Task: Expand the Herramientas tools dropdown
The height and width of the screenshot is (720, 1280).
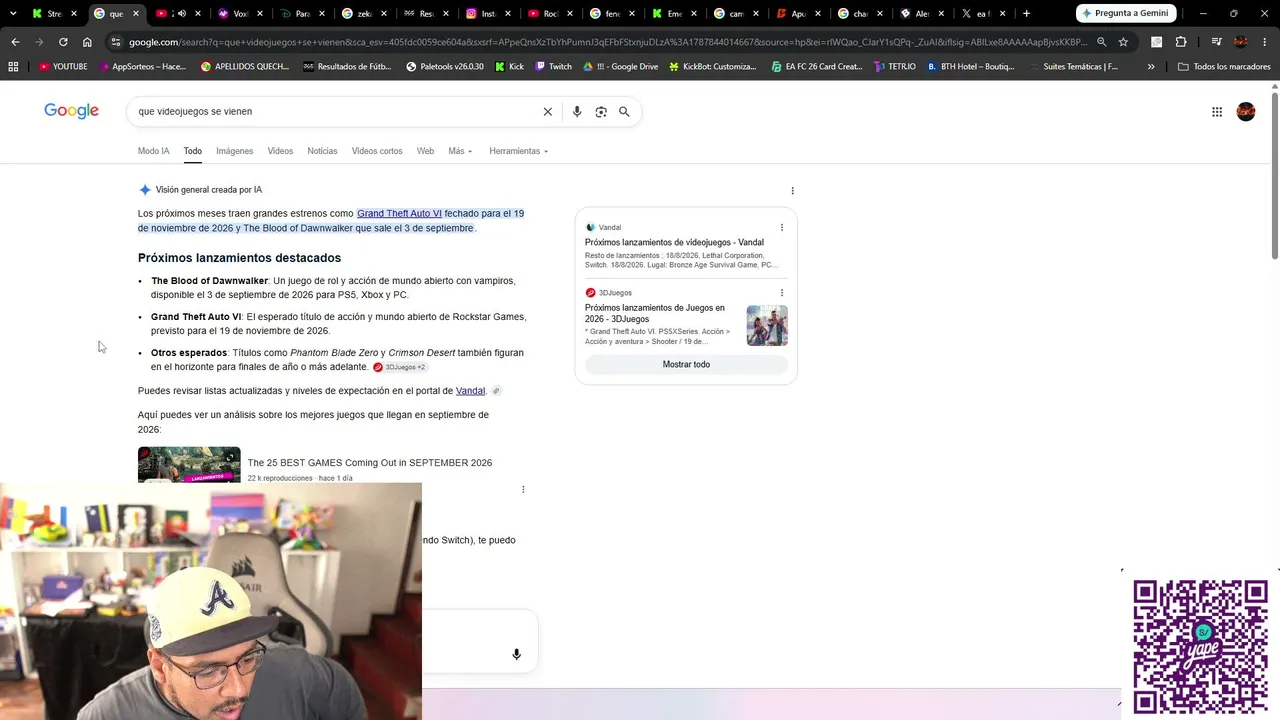Action: coord(518,151)
